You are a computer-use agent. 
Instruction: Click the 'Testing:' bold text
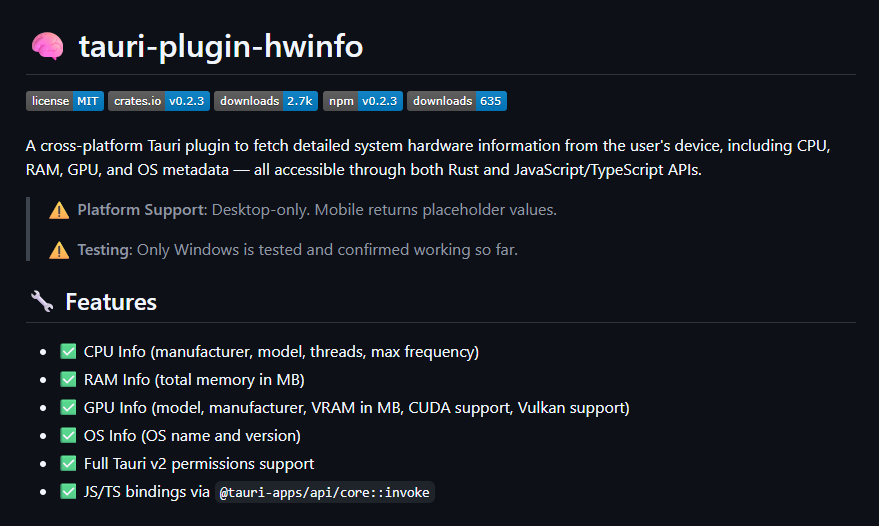point(105,250)
